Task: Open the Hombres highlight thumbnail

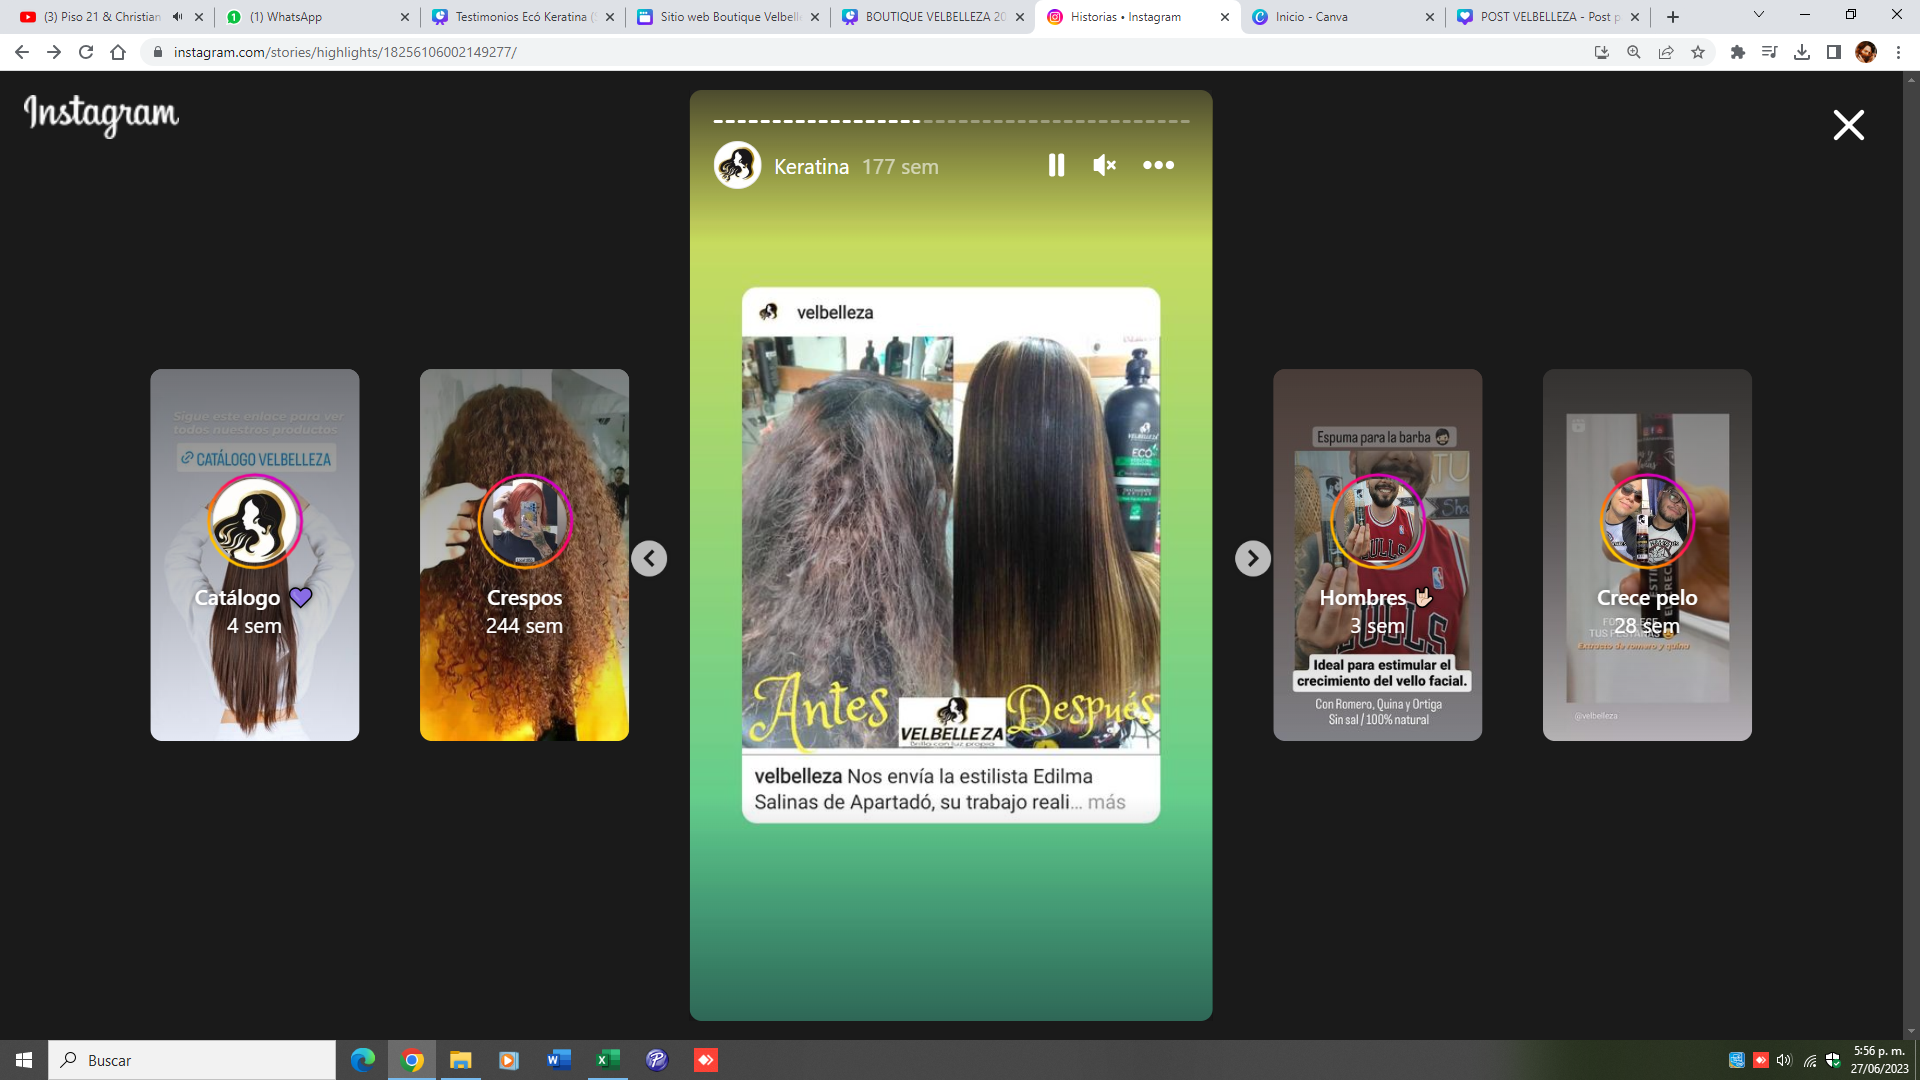Action: [1377, 555]
